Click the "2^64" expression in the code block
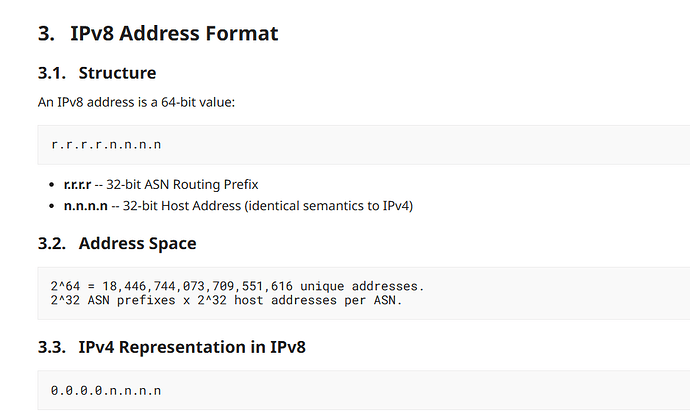This screenshot has width=690, height=416. point(66,287)
